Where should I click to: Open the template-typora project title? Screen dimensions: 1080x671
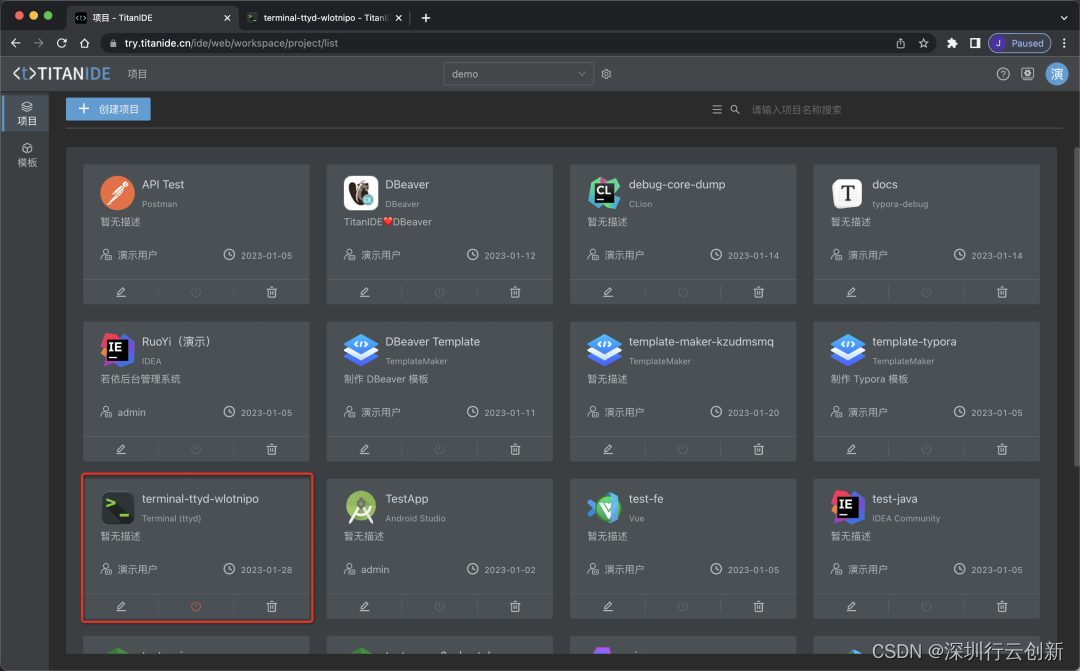(914, 342)
